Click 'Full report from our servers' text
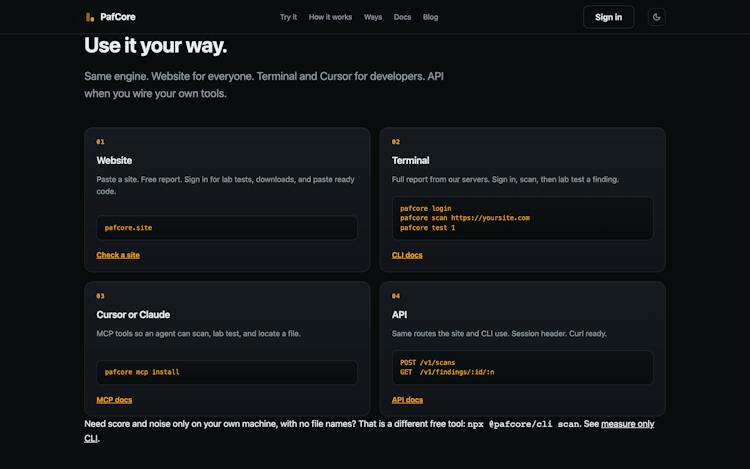This screenshot has height=469, width=750. click(x=505, y=180)
